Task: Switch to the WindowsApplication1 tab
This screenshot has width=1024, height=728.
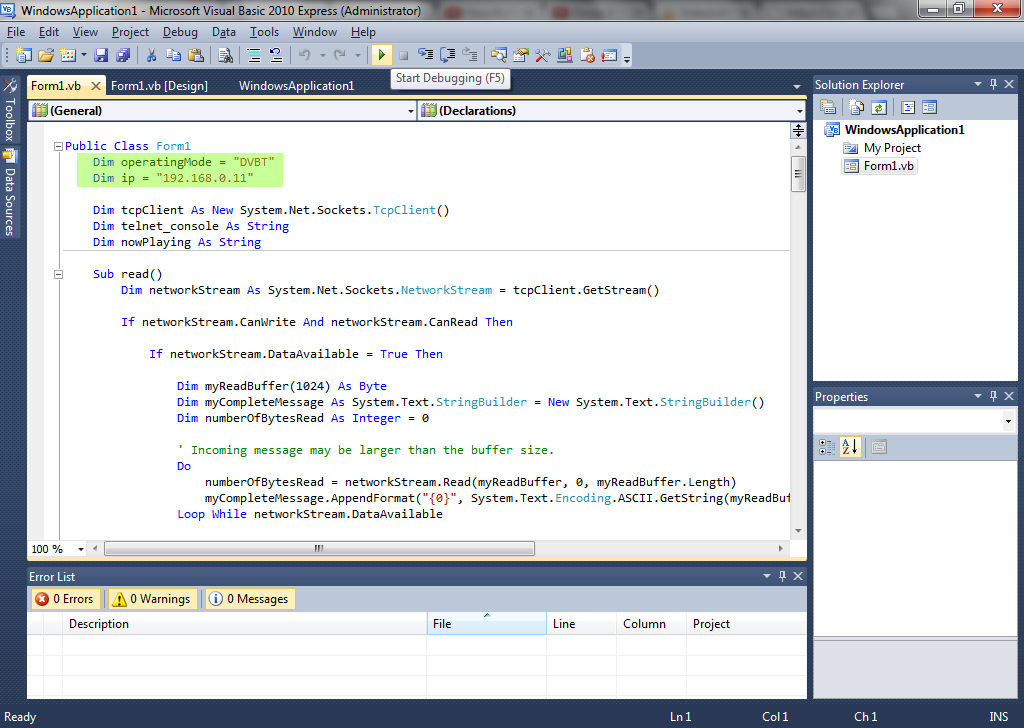Action: [x=296, y=86]
